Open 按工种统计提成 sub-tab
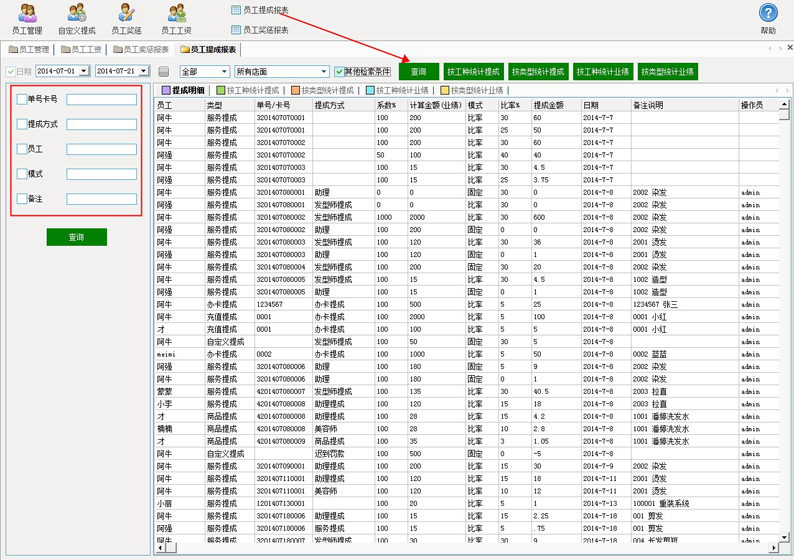 coord(248,90)
